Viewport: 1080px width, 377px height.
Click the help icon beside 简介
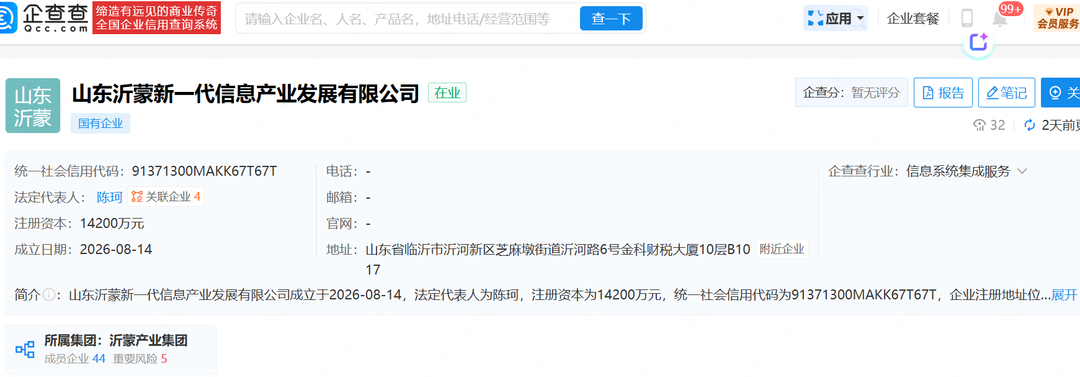click(49, 295)
